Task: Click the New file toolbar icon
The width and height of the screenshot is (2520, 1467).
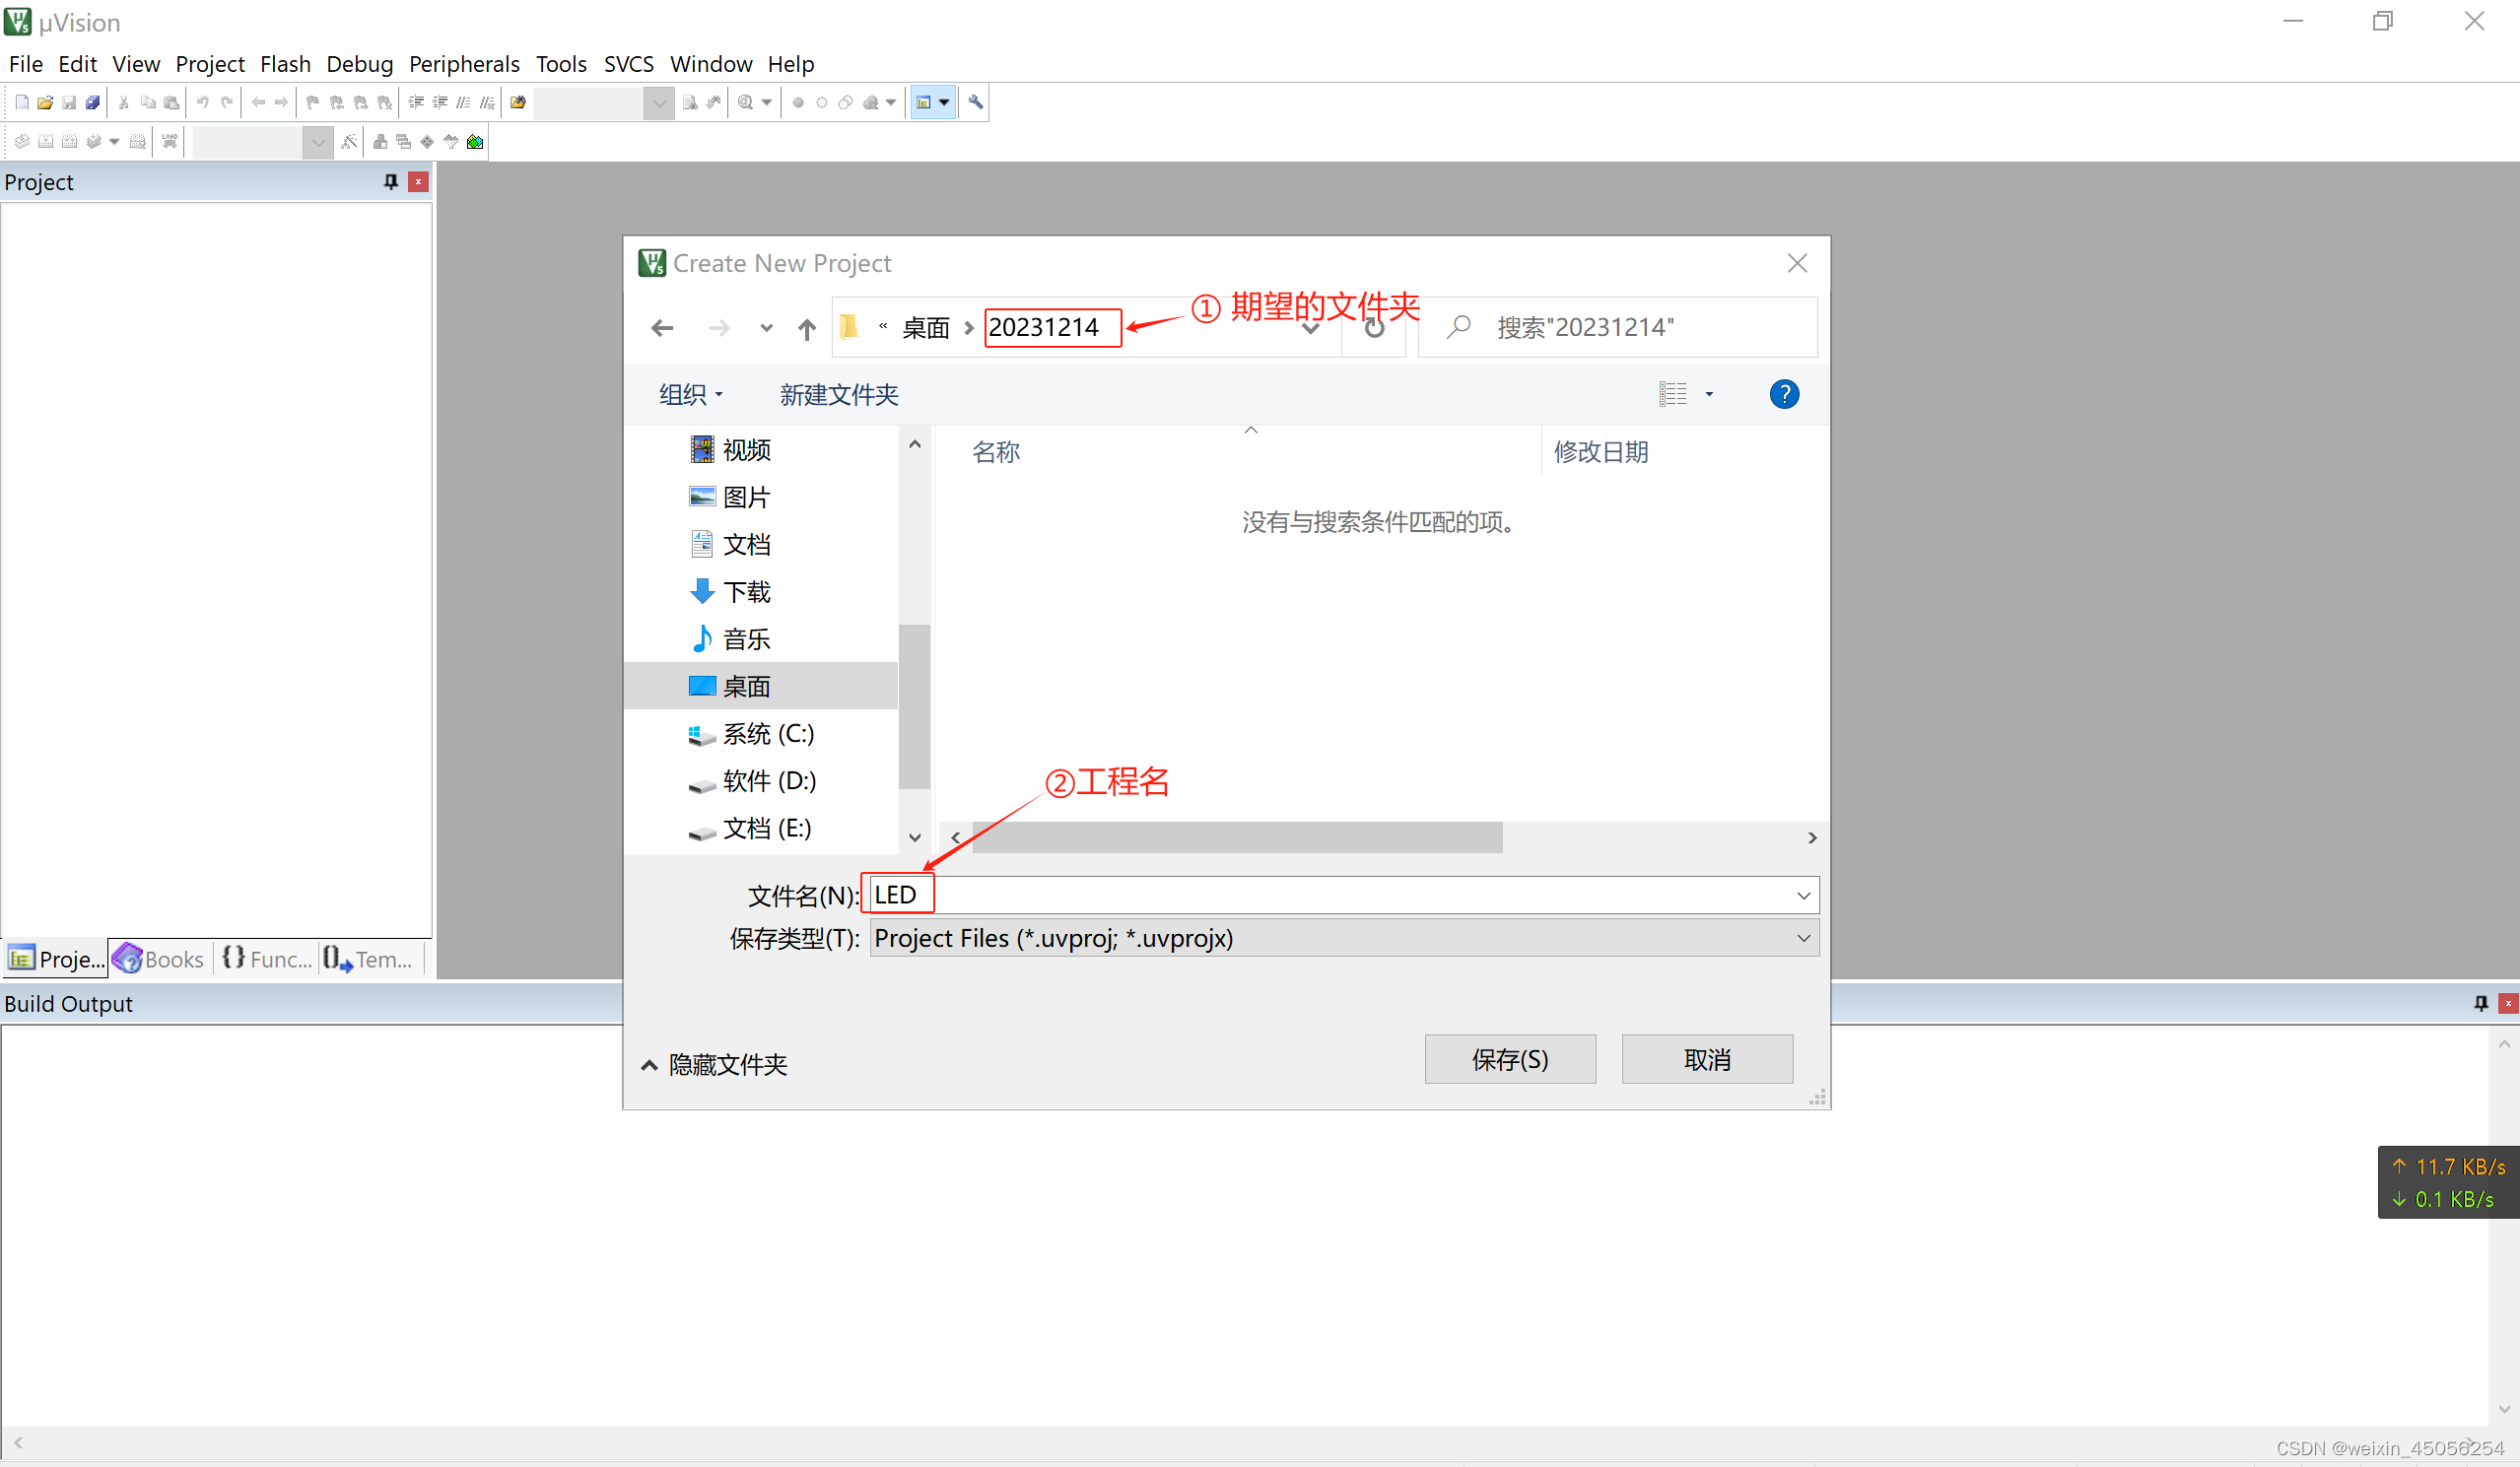Action: click(22, 102)
